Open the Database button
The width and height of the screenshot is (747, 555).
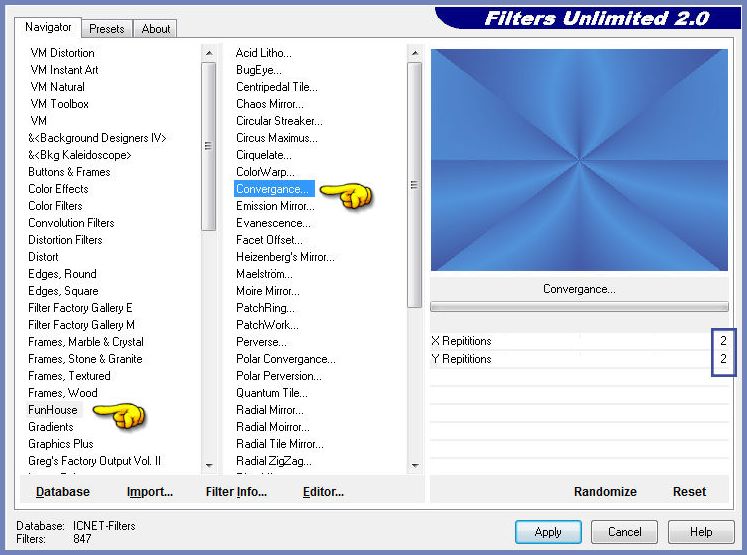click(x=63, y=492)
